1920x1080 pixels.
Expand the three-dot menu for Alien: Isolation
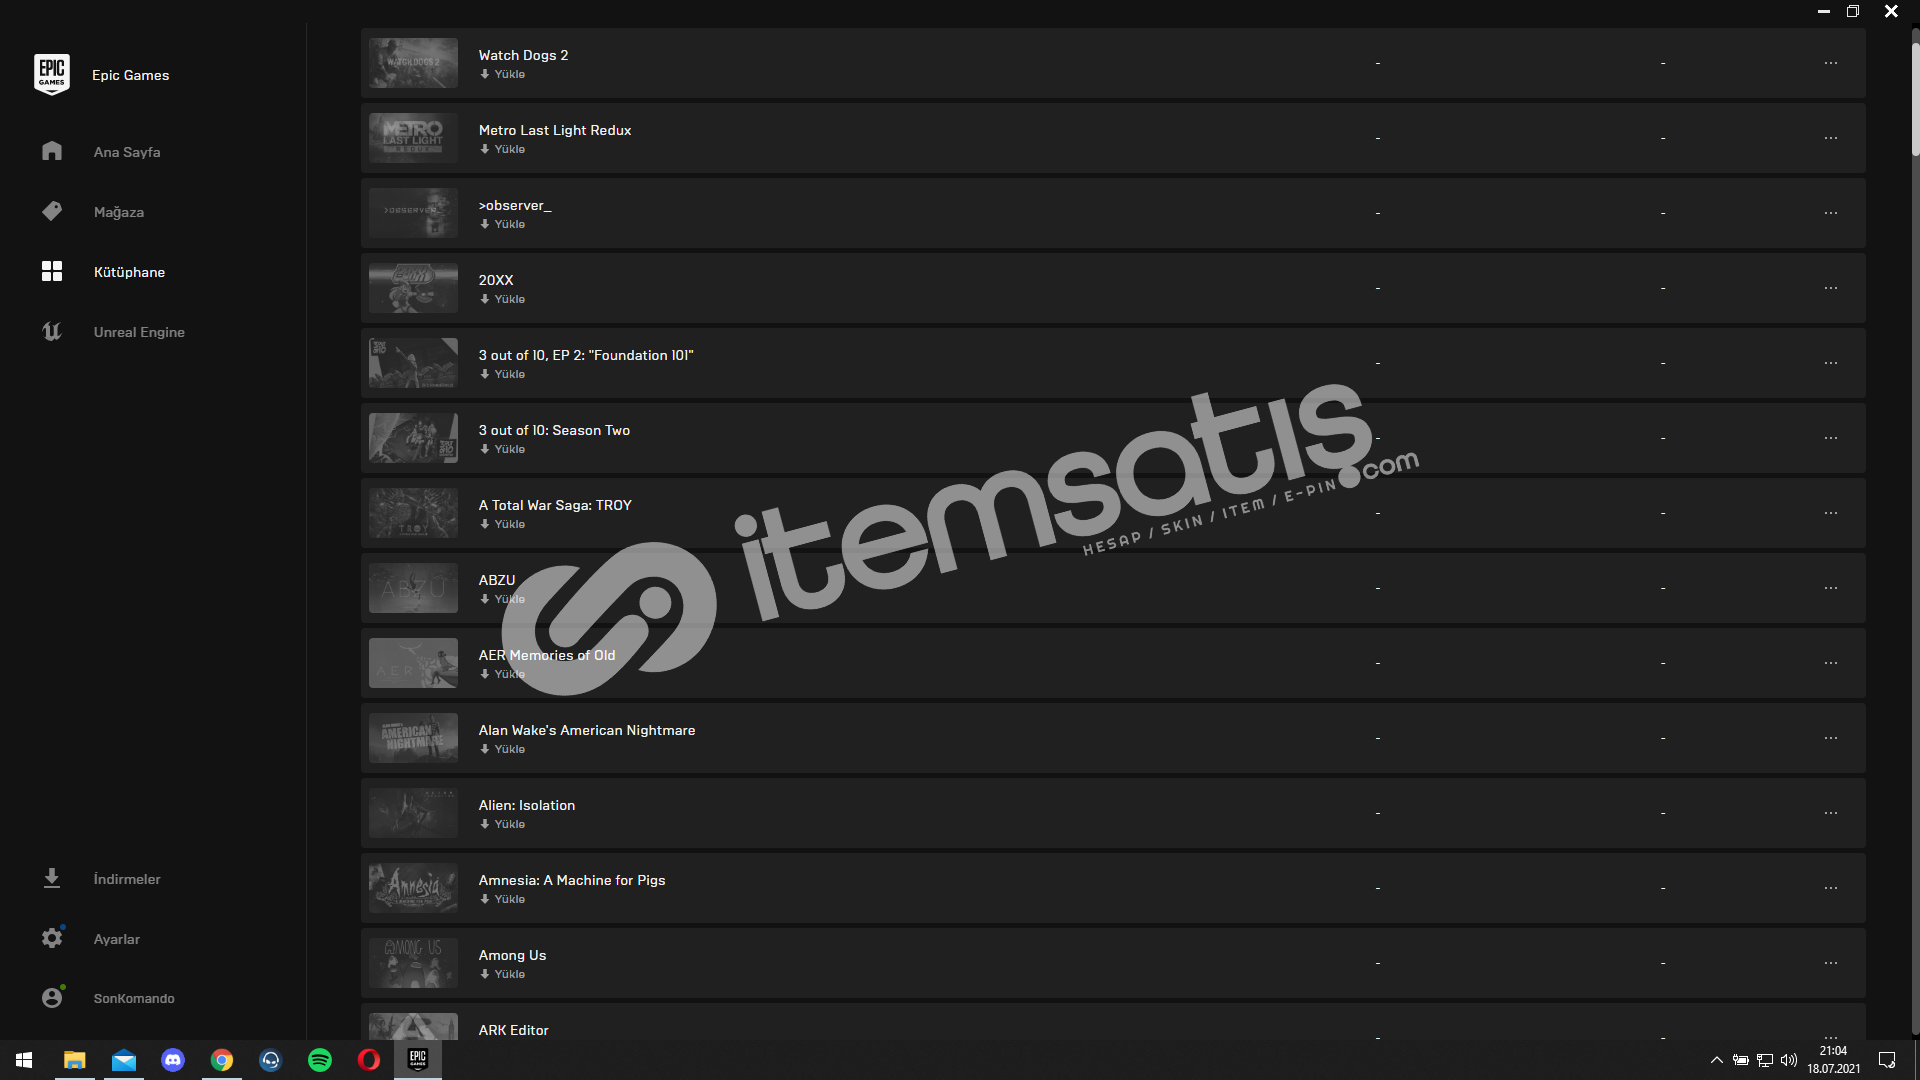click(x=1830, y=813)
